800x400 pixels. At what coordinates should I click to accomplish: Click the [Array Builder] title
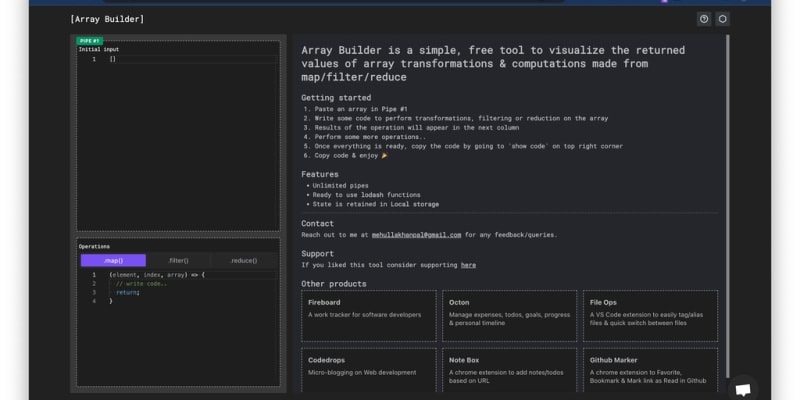click(107, 19)
